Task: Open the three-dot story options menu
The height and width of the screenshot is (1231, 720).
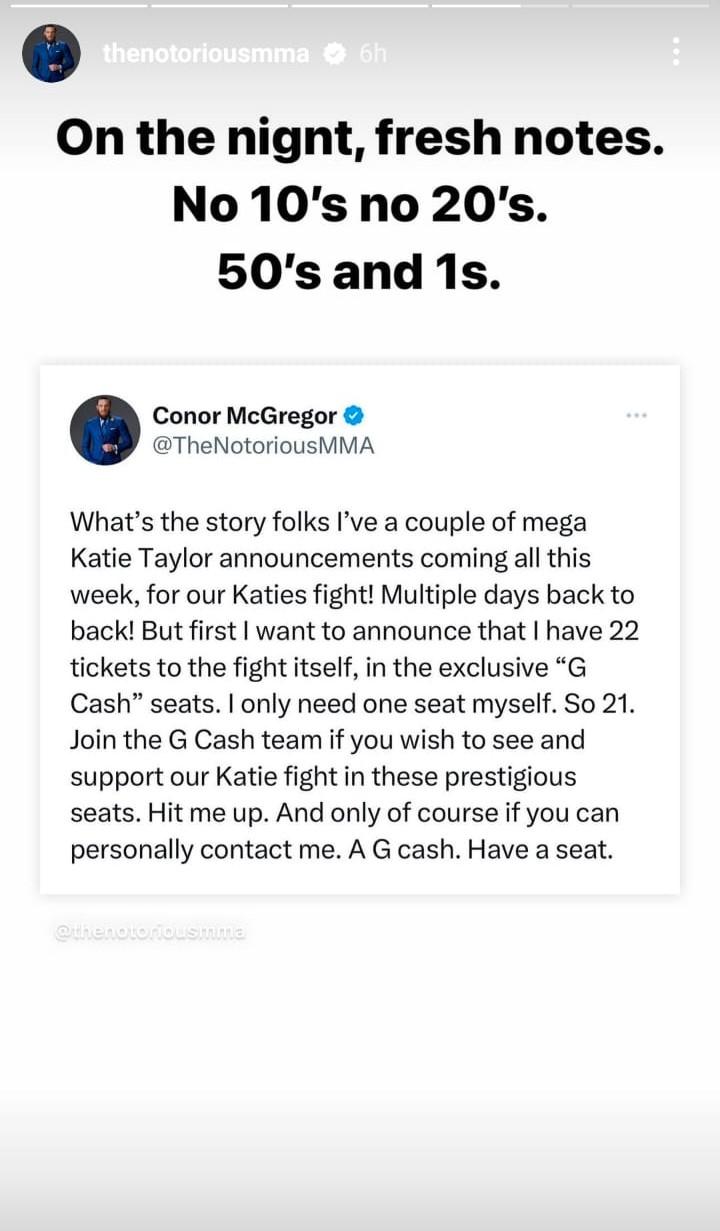Action: (677, 52)
